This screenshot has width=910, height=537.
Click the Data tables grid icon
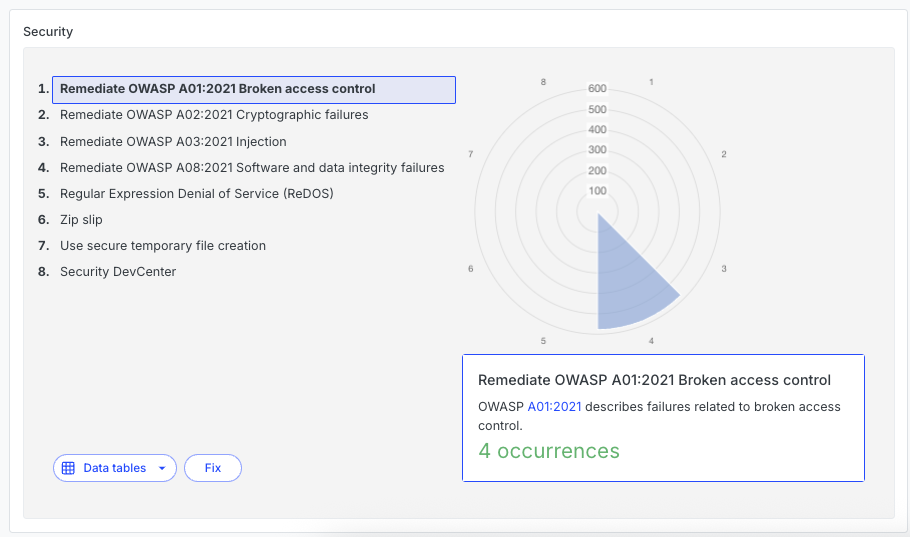(x=68, y=468)
